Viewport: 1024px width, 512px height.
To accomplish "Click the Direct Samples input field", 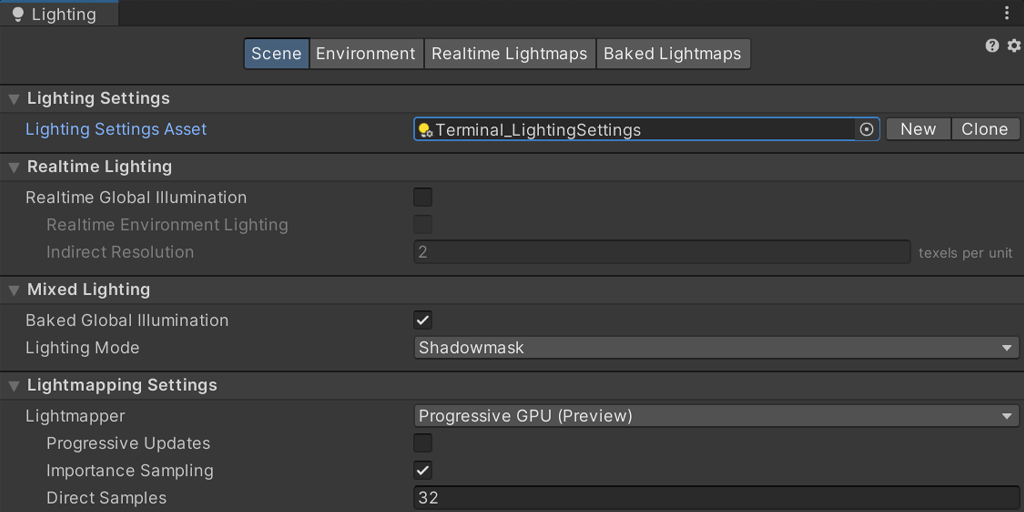I will coord(716,498).
